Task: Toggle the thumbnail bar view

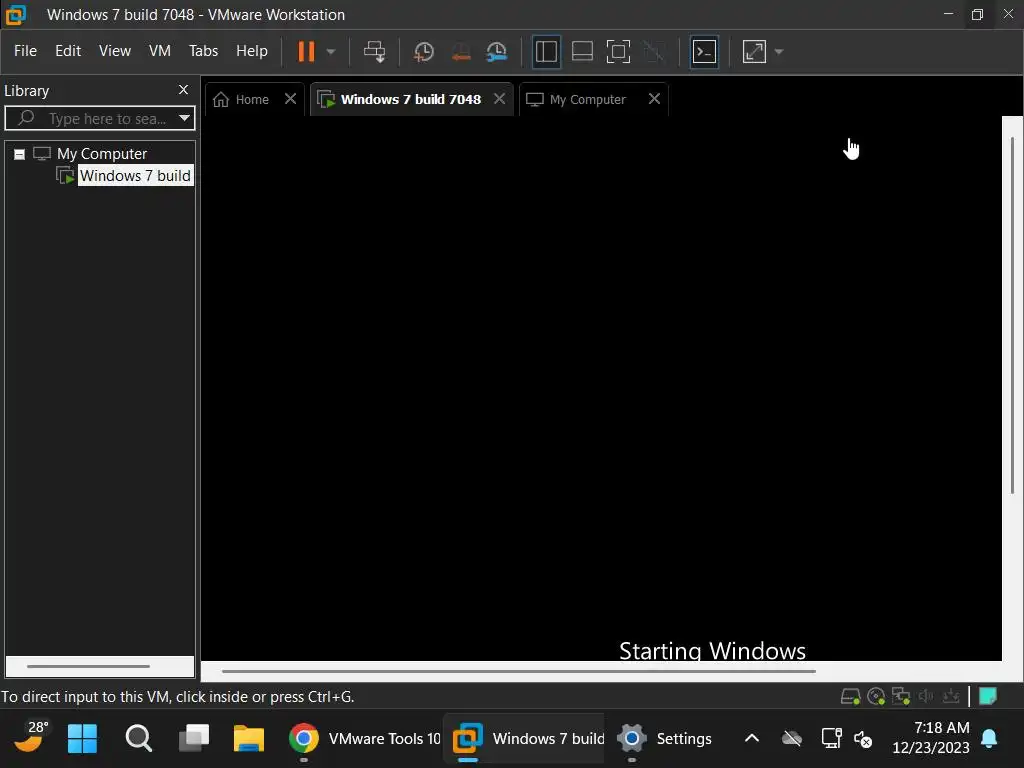Action: 582,52
